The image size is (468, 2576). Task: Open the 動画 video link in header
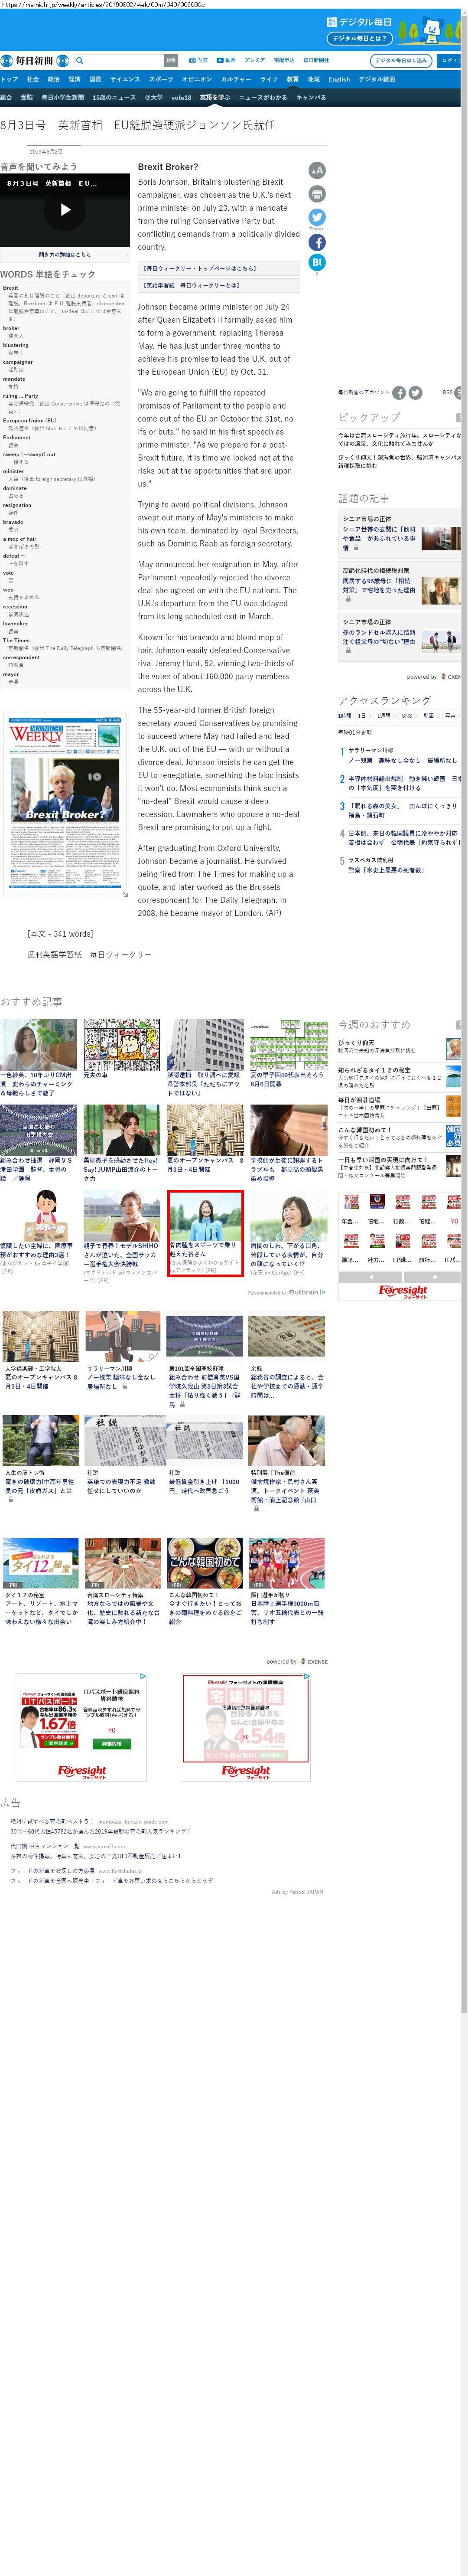click(226, 60)
